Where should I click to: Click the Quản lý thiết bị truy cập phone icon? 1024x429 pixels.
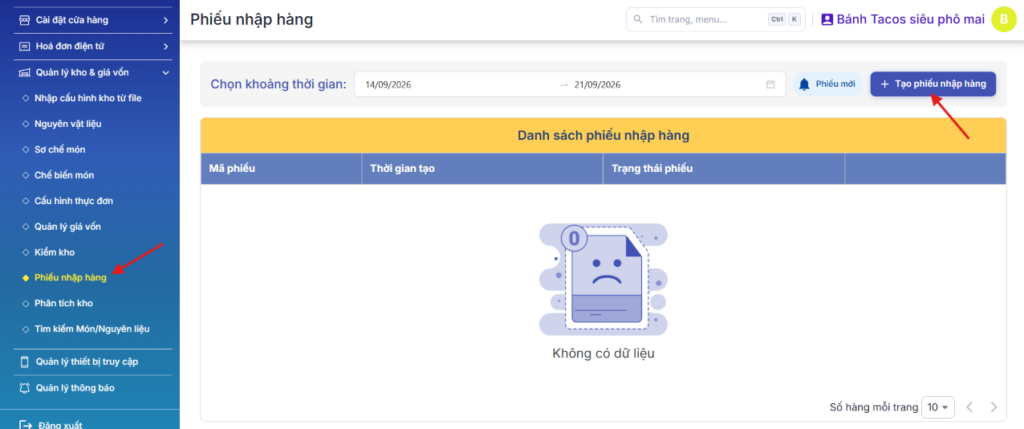point(25,362)
